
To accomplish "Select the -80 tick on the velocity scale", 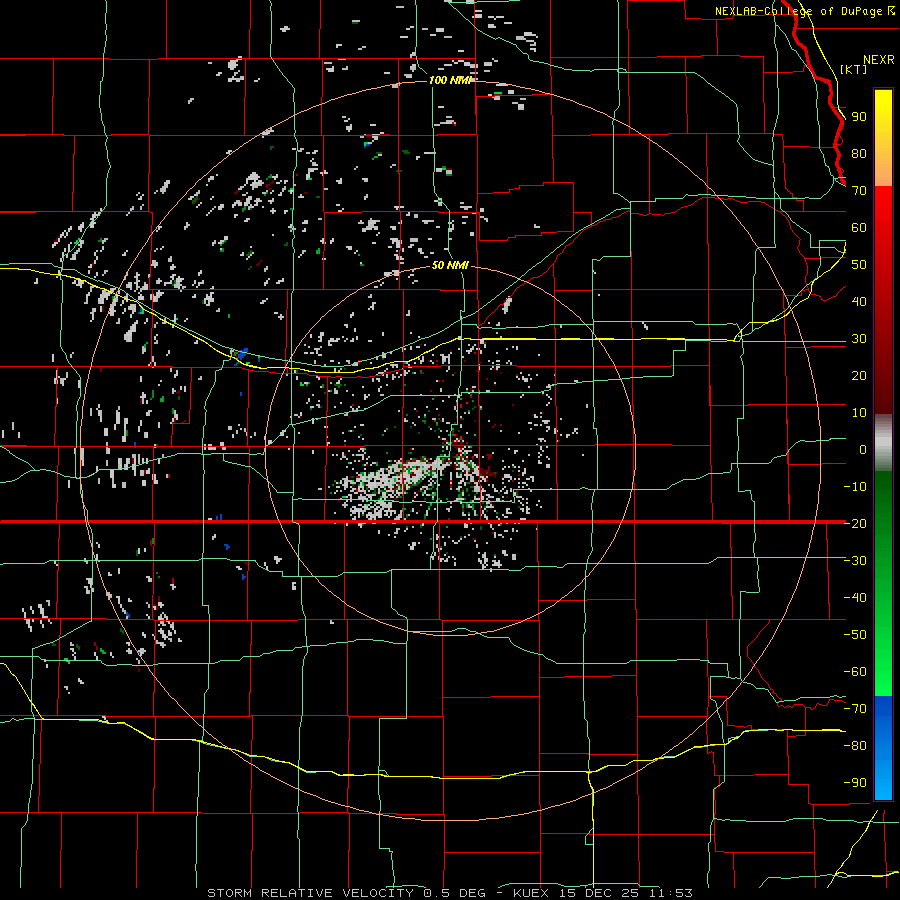I will point(855,746).
